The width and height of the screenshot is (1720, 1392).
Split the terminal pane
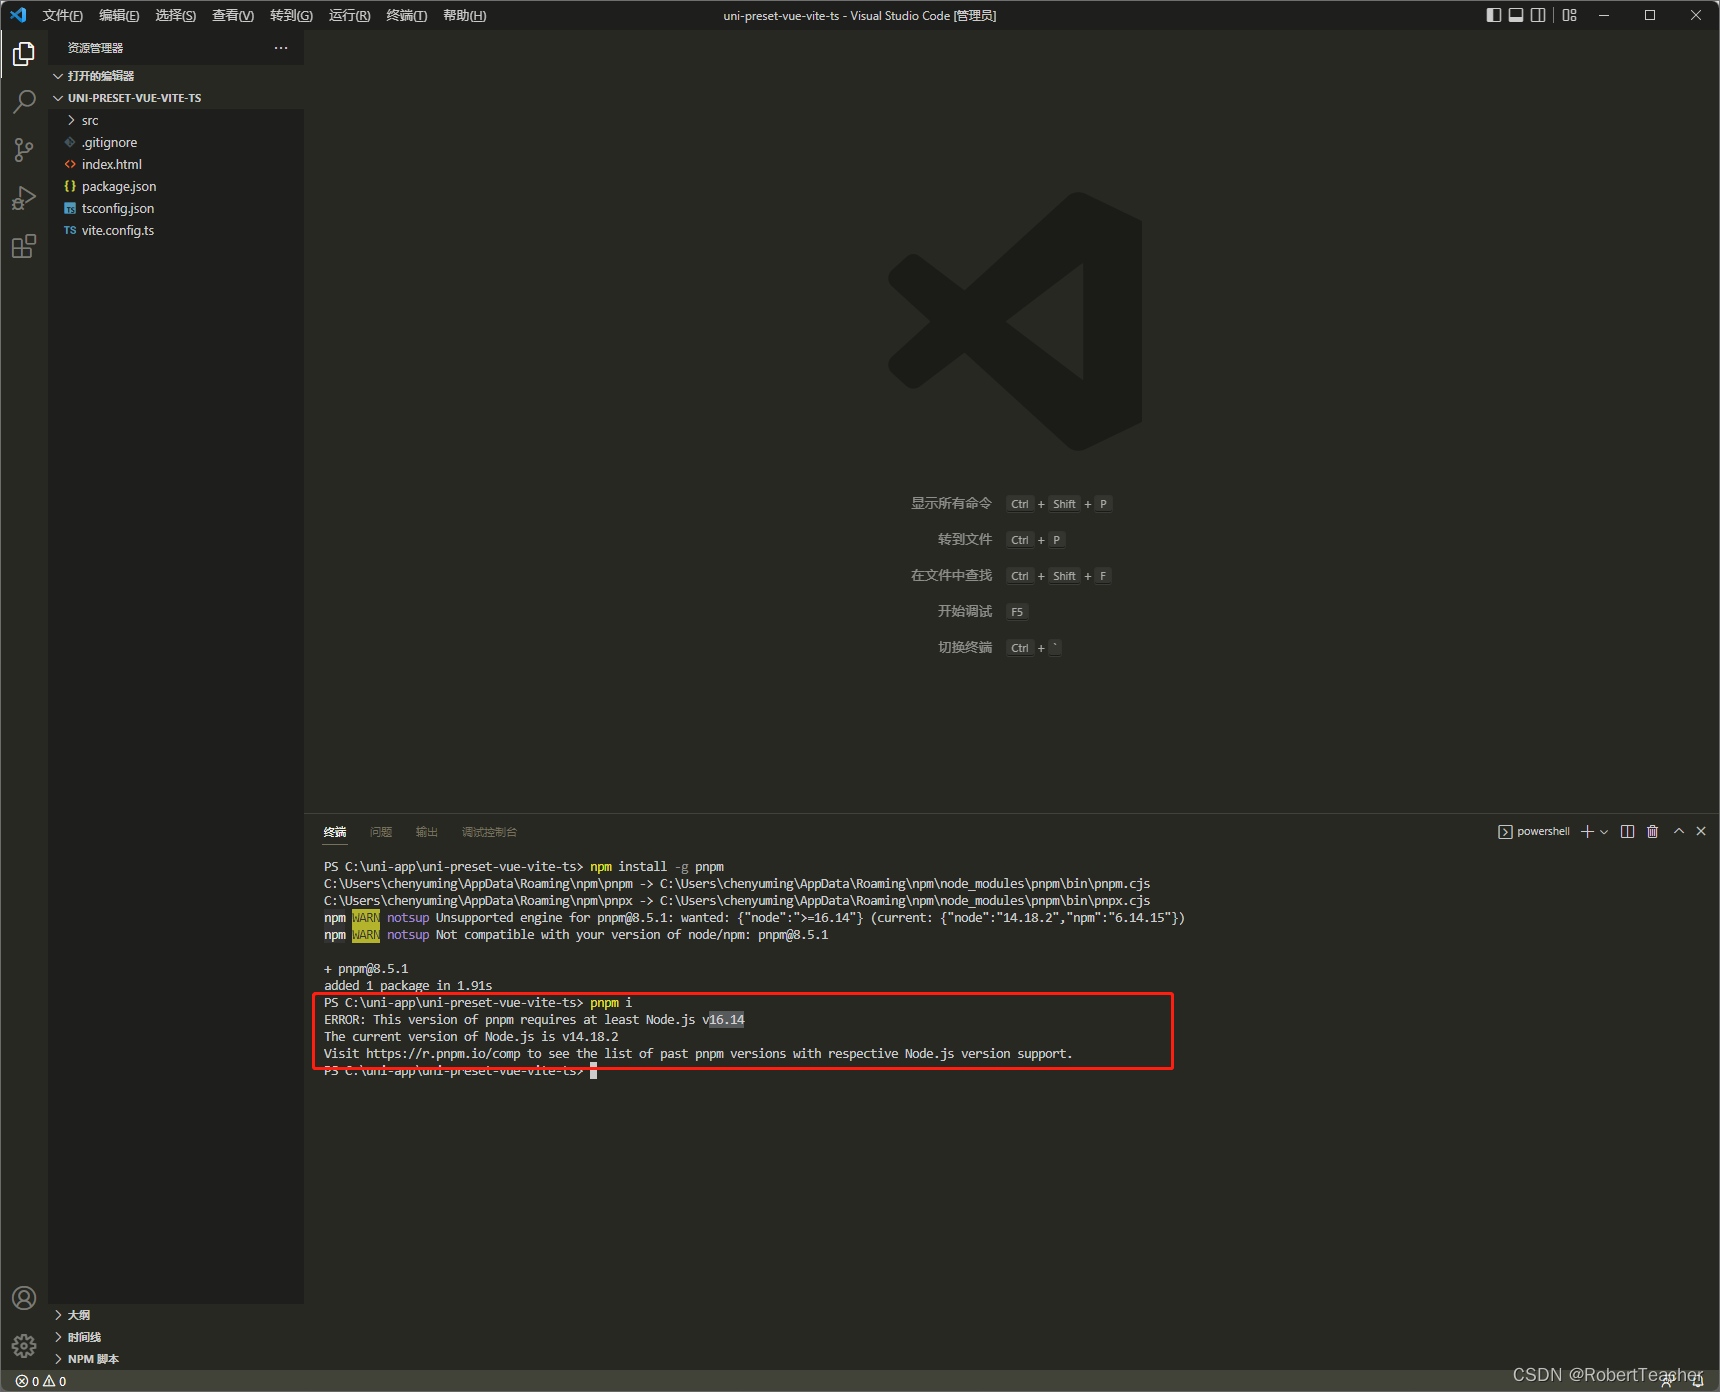pos(1628,832)
